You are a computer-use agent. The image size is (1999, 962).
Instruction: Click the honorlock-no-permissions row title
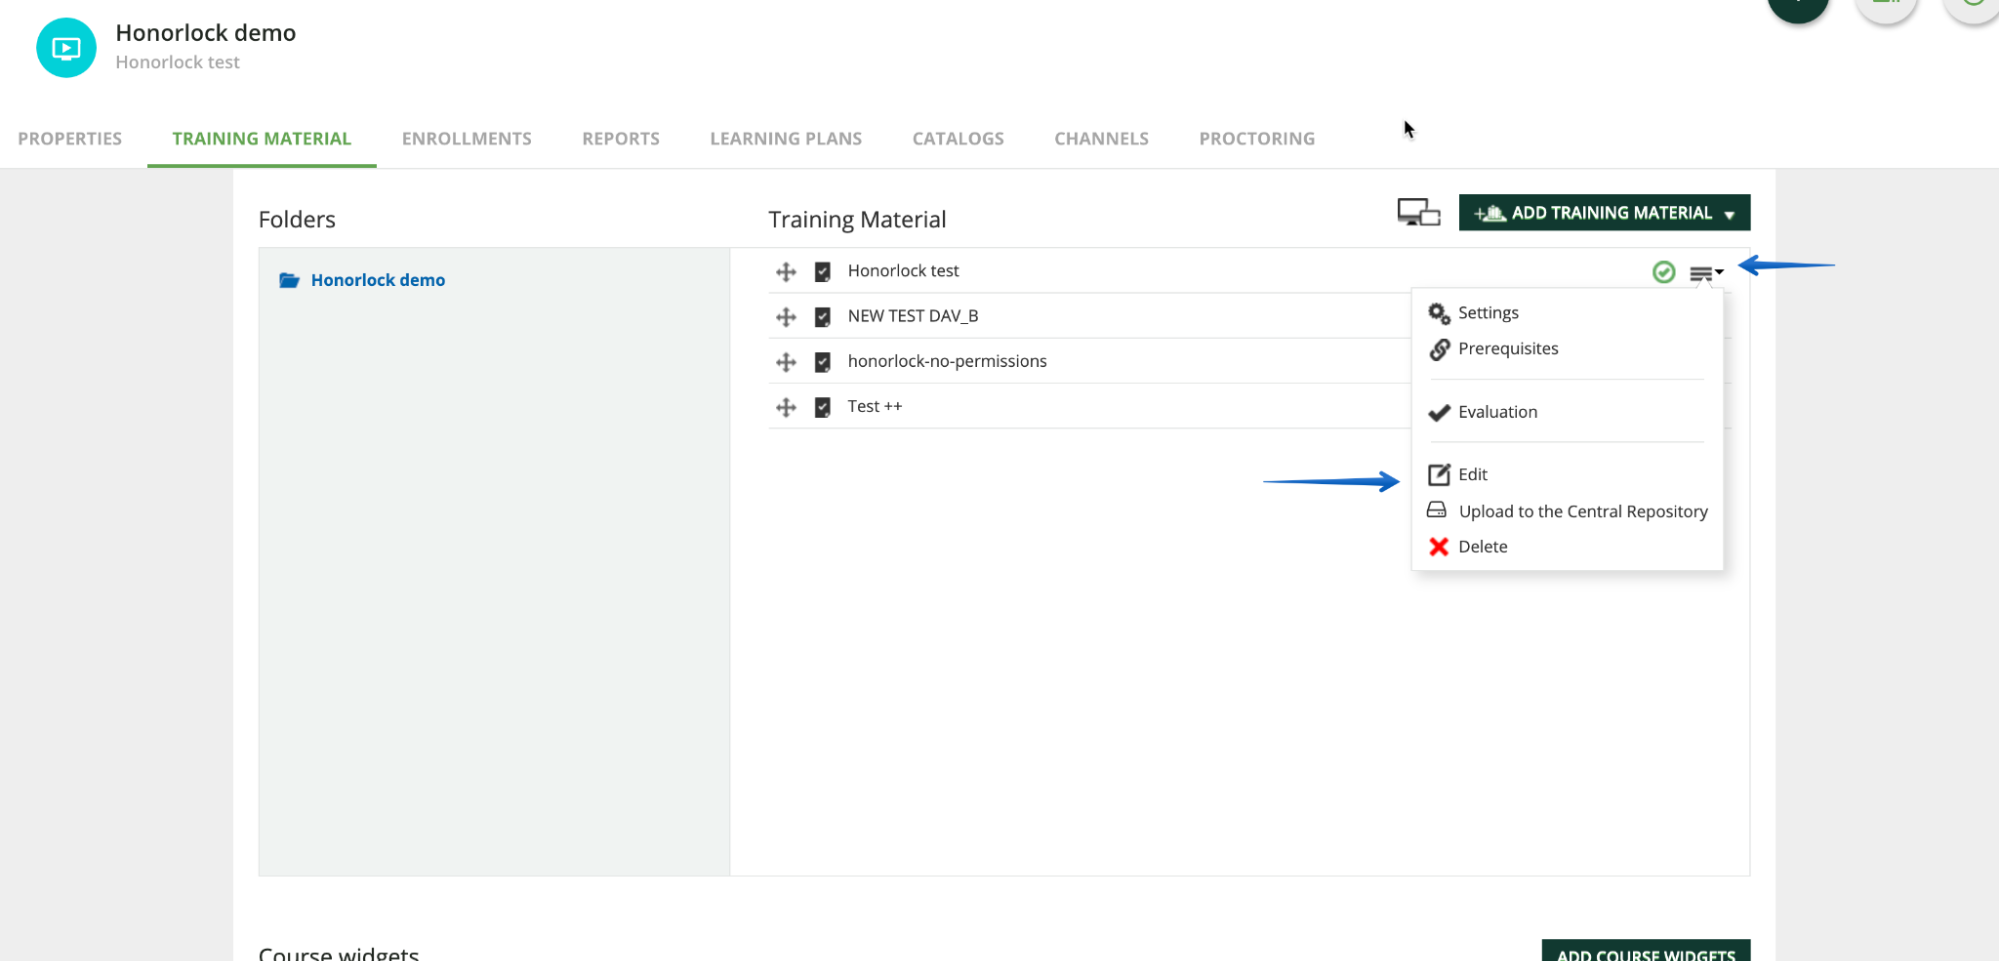click(x=947, y=361)
